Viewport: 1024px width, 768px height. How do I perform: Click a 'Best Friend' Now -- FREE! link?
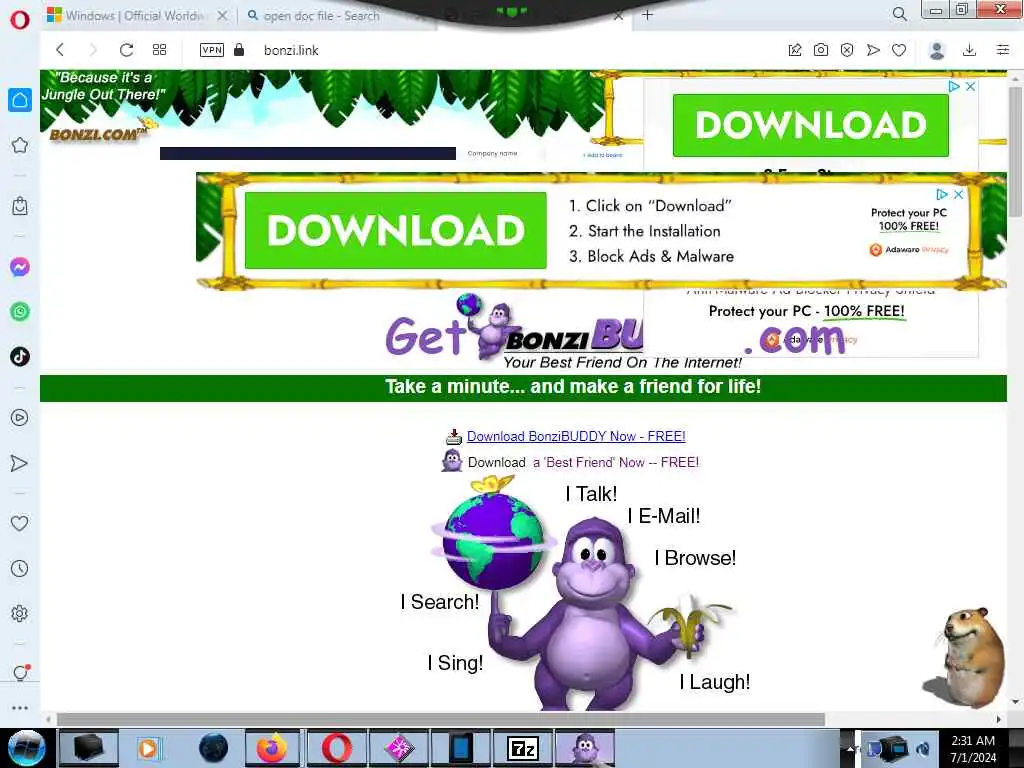[616, 462]
